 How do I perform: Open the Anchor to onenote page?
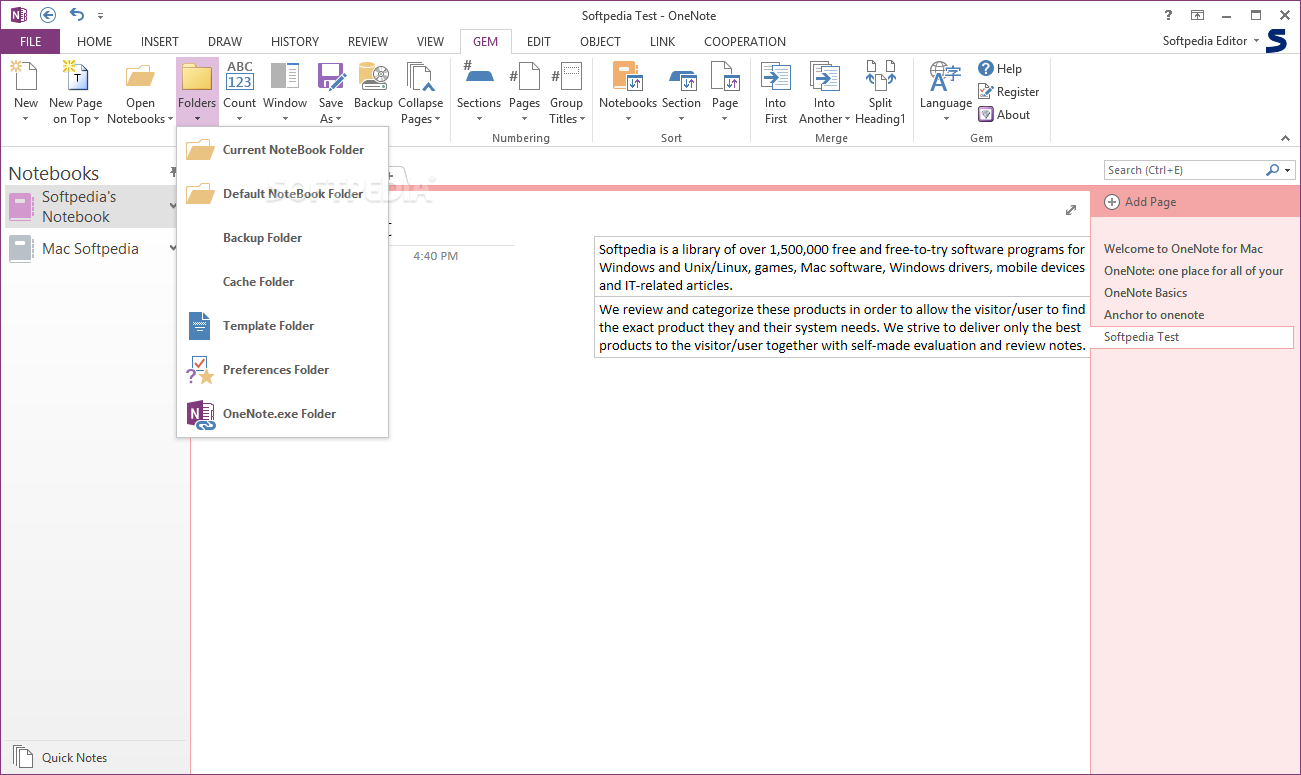point(1154,315)
